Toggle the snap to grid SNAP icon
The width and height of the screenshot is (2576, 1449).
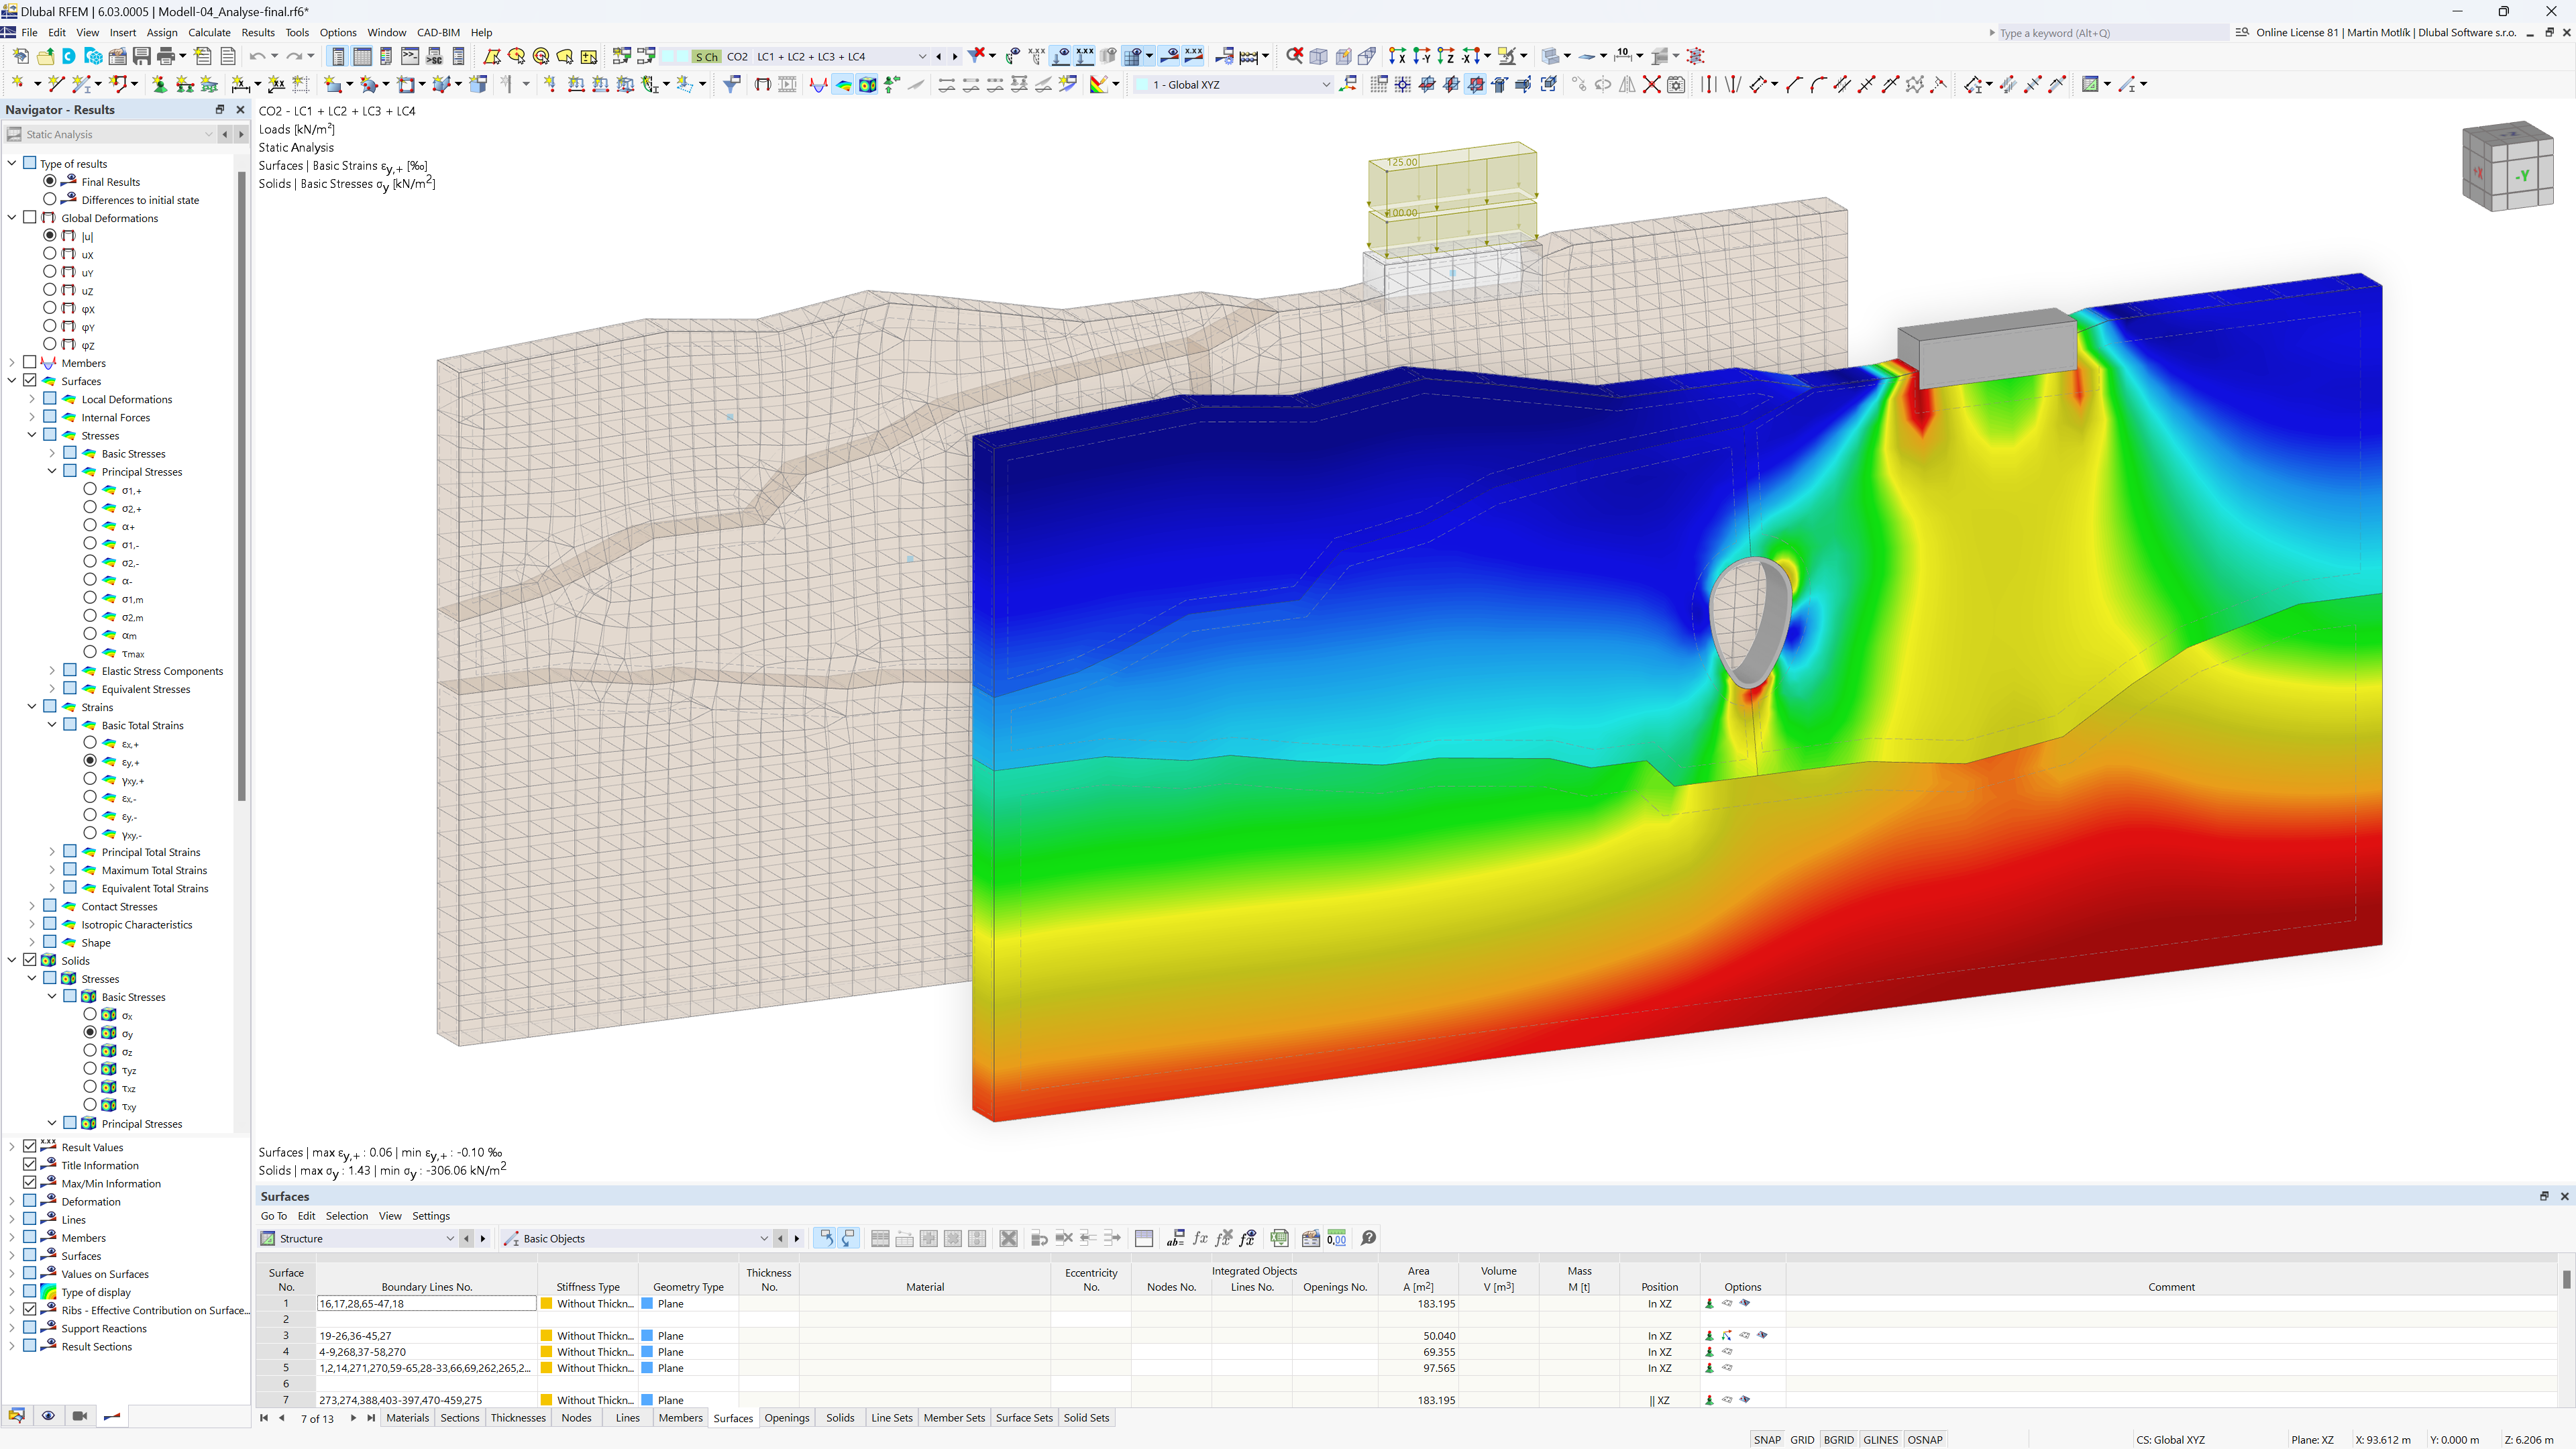pyautogui.click(x=1769, y=1437)
